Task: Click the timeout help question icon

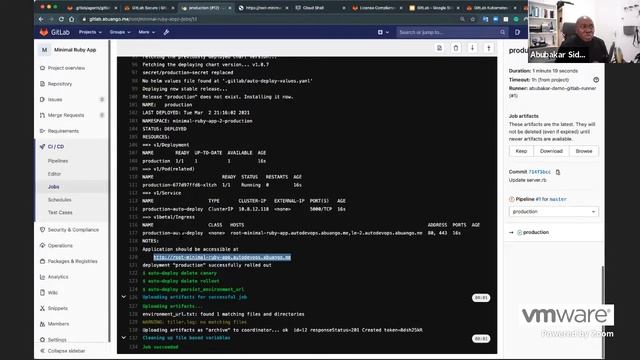Action: (x=596, y=80)
